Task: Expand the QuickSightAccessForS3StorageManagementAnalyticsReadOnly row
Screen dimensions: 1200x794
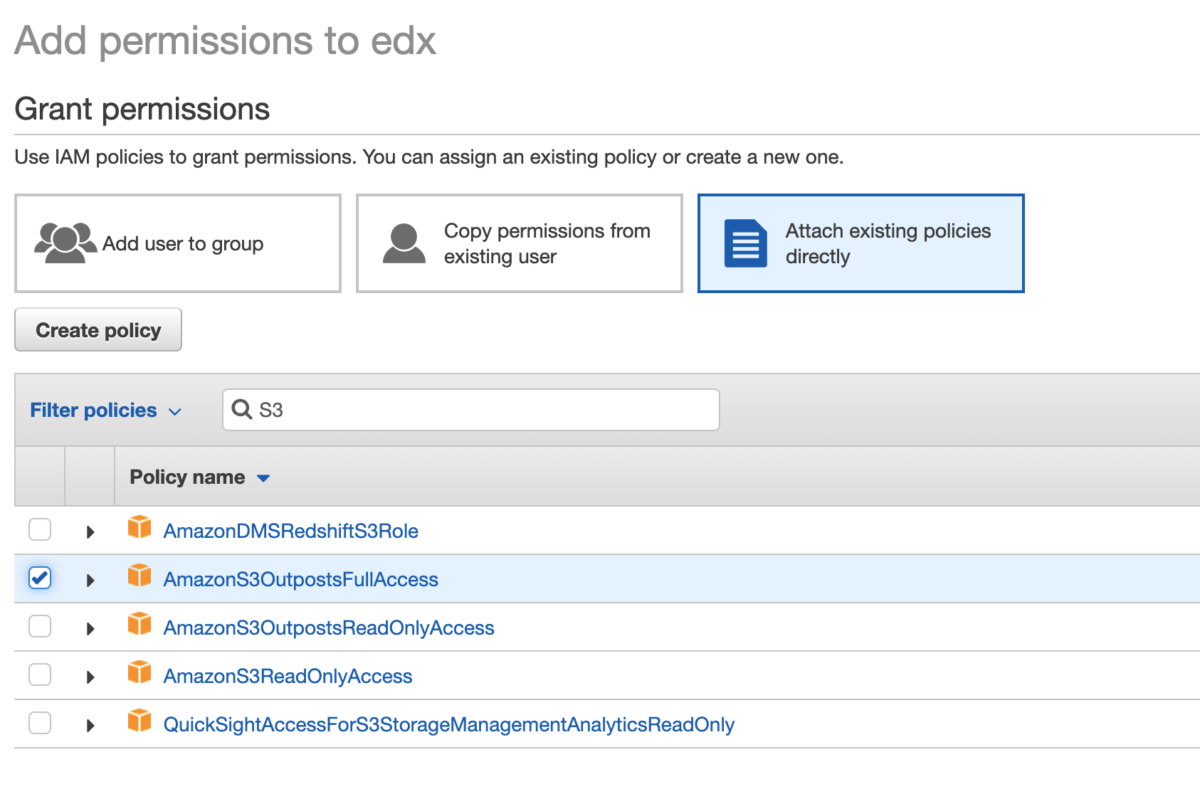Action: coord(90,725)
